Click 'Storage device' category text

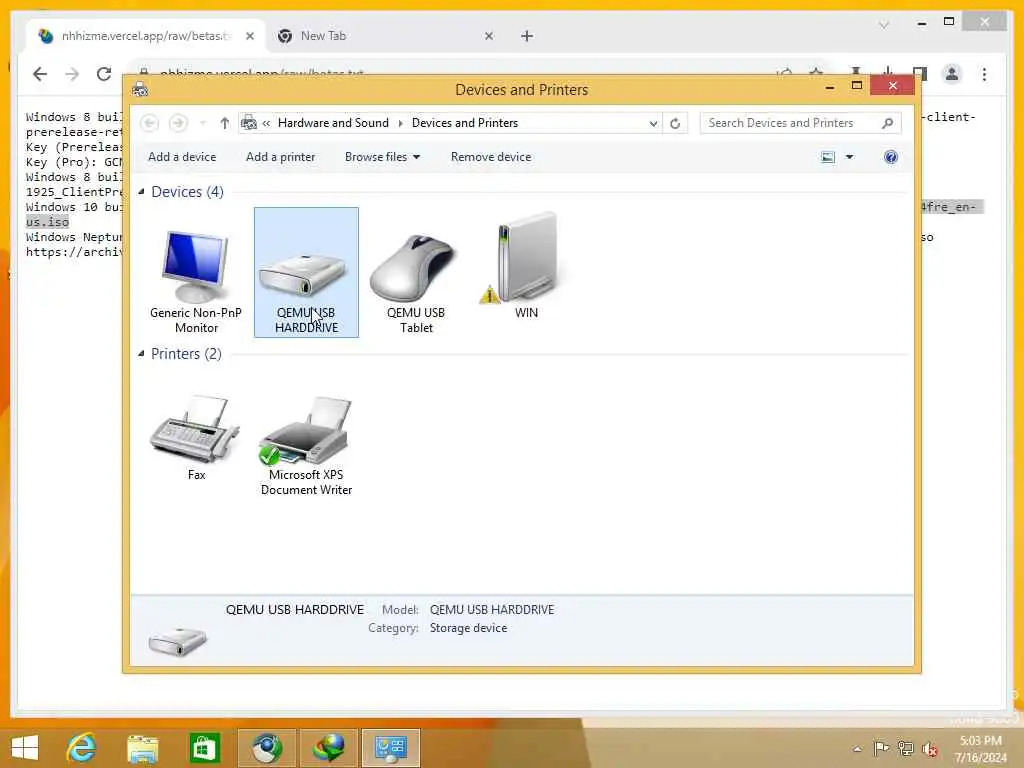[468, 628]
